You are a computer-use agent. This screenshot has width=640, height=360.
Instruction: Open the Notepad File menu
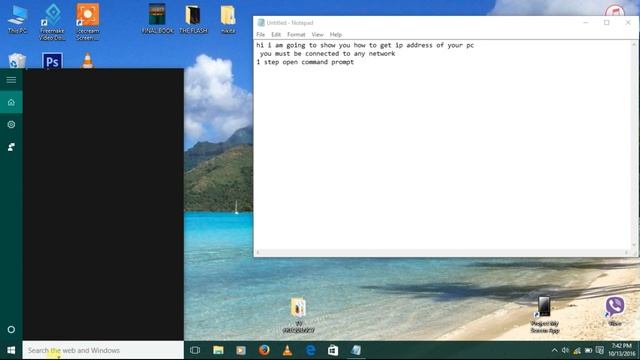pyautogui.click(x=260, y=35)
